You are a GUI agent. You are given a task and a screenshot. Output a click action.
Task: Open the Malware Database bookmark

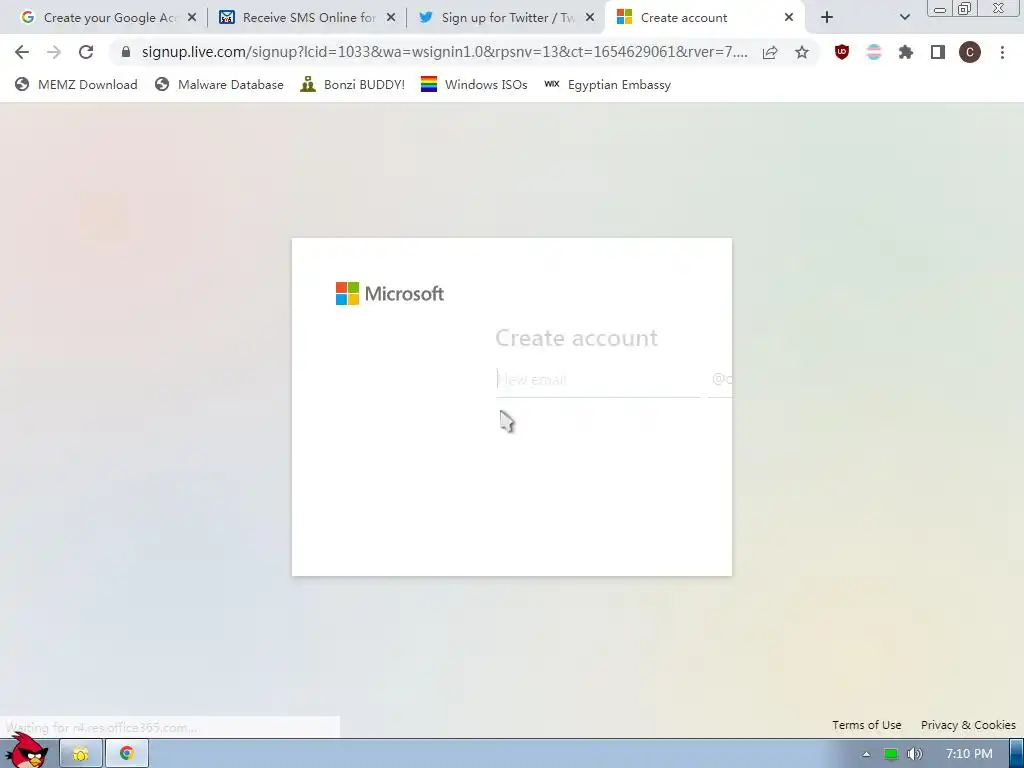(x=219, y=84)
